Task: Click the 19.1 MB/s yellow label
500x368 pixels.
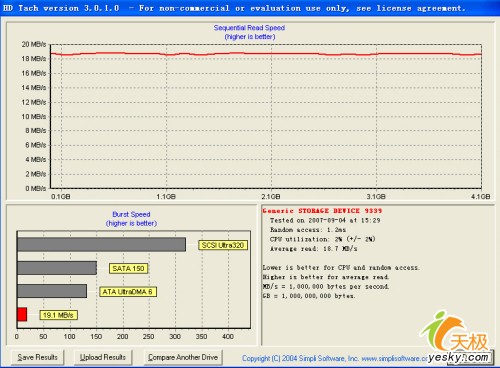Action: point(59,315)
